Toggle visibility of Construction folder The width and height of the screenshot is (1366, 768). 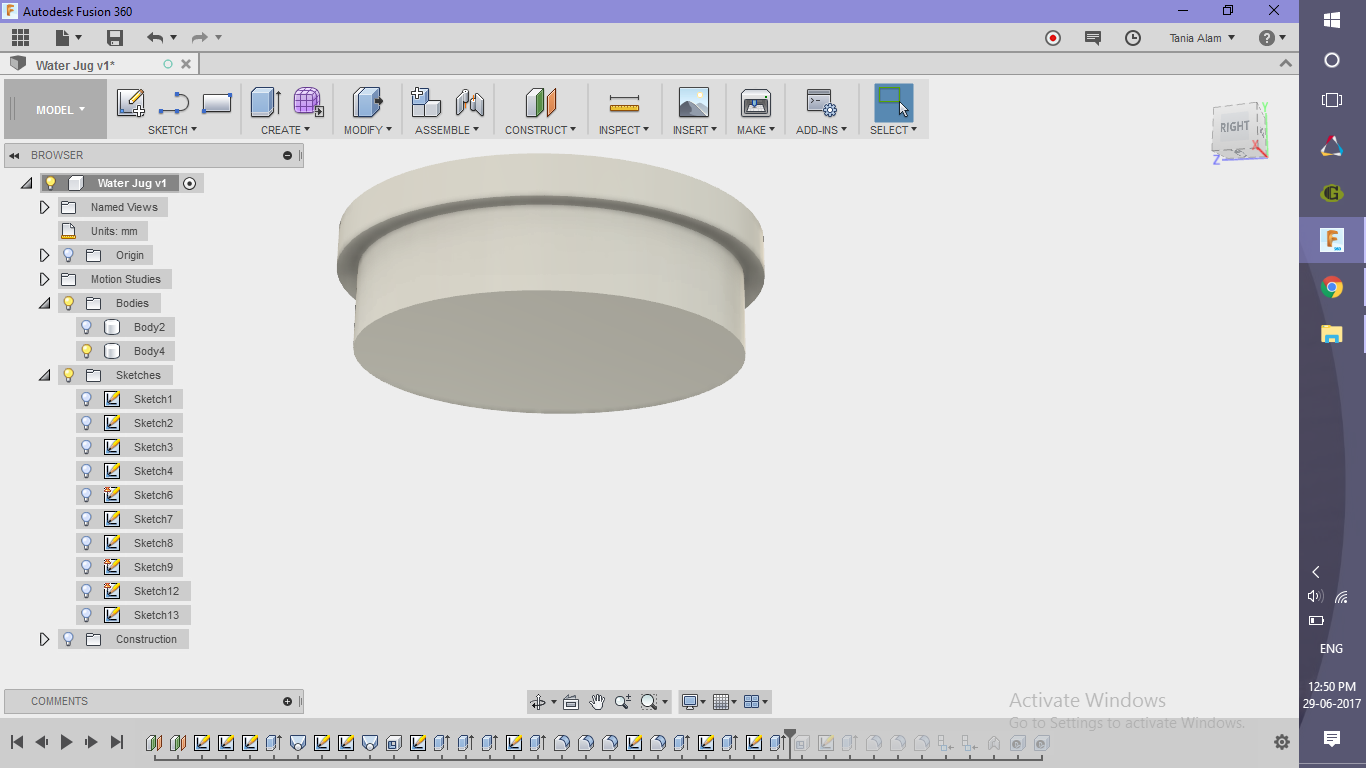[x=68, y=639]
